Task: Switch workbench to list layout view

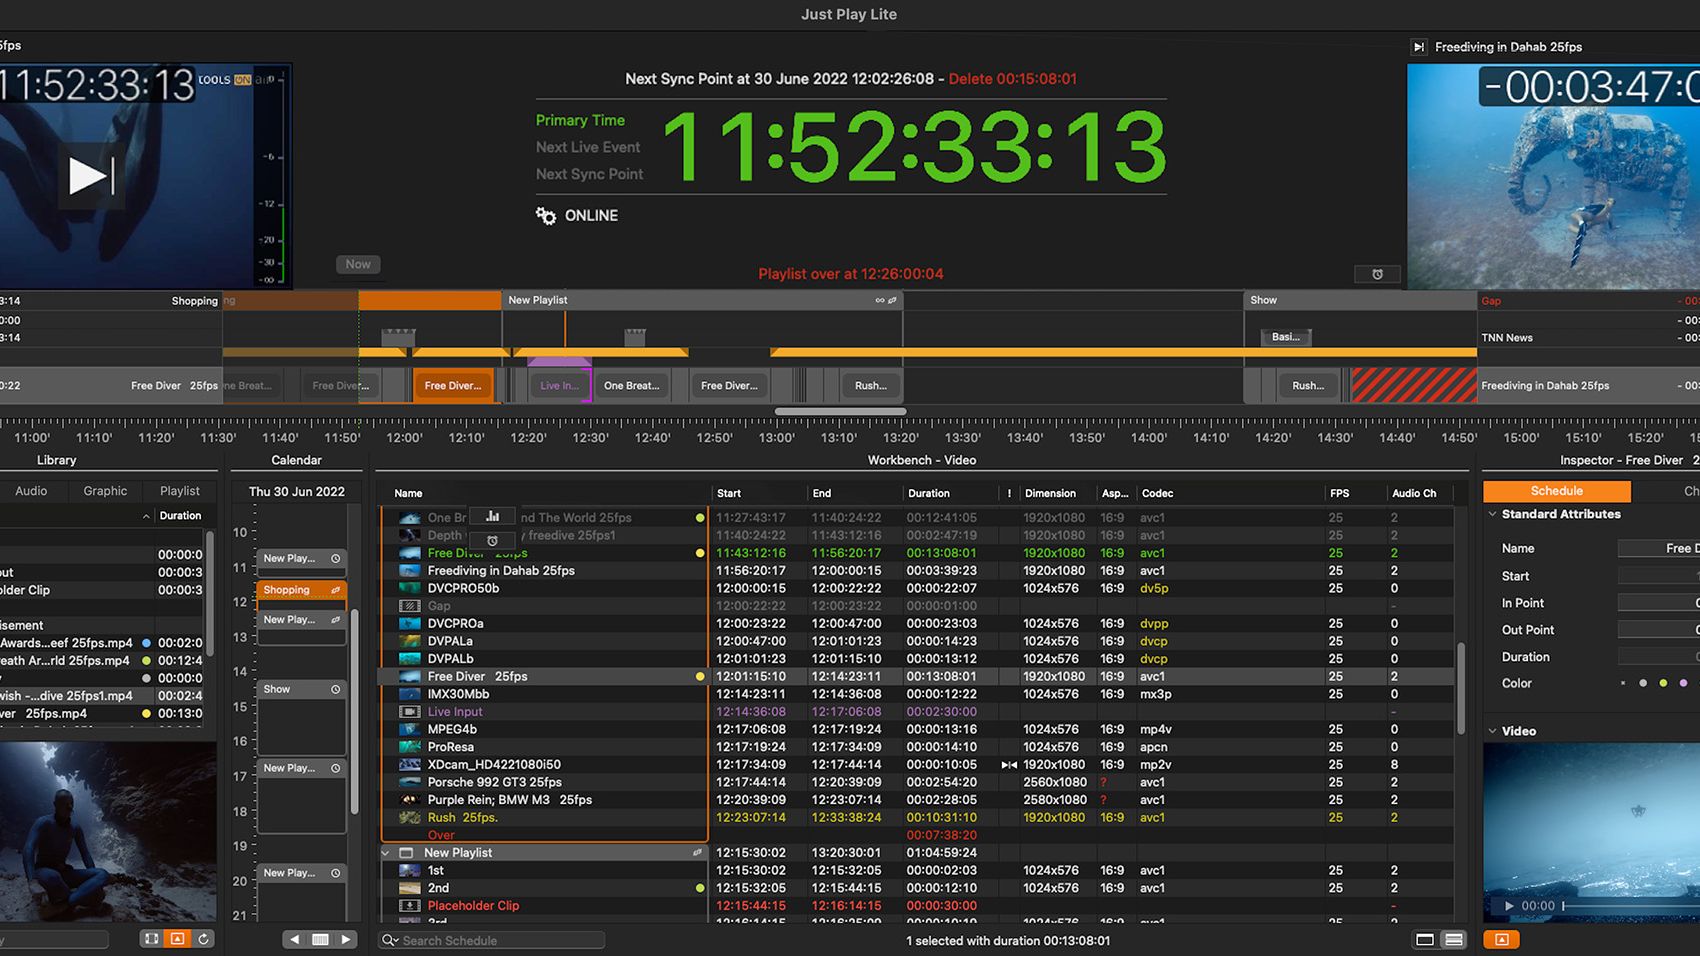Action: click(1454, 940)
